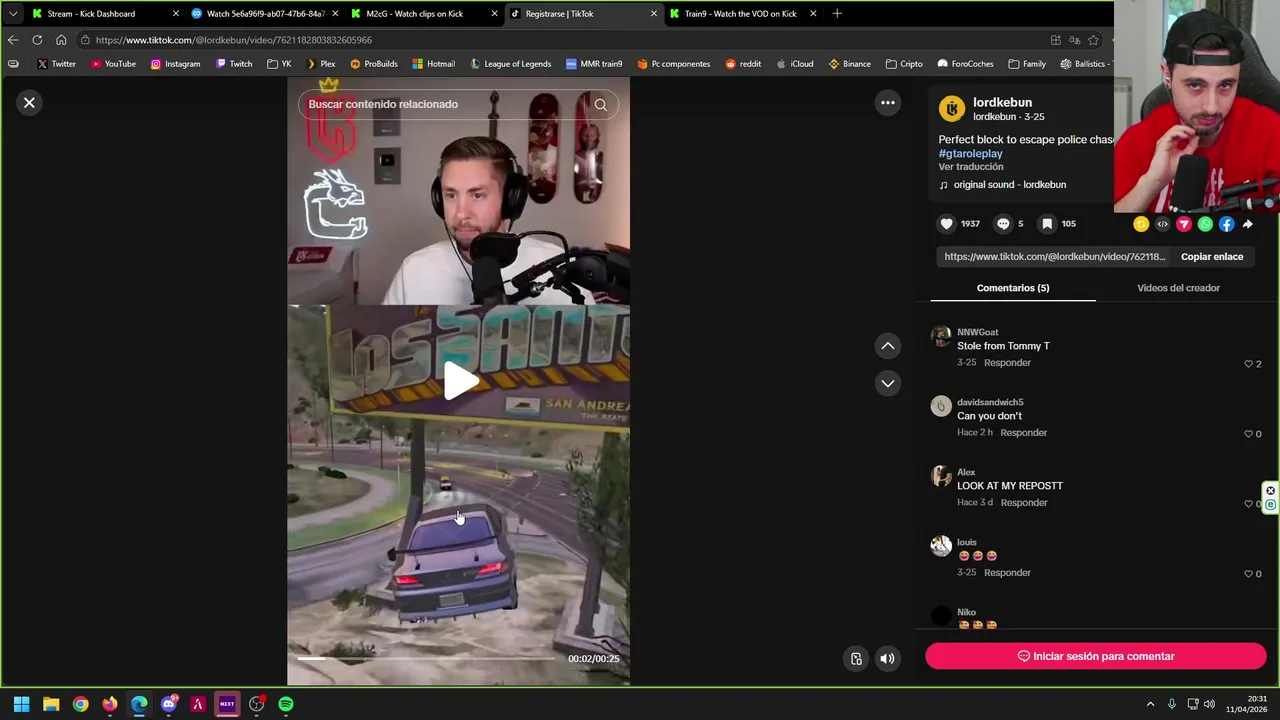The height and width of the screenshot is (720, 1280).
Task: Like NNWGoat's comment heart
Action: [1248, 364]
